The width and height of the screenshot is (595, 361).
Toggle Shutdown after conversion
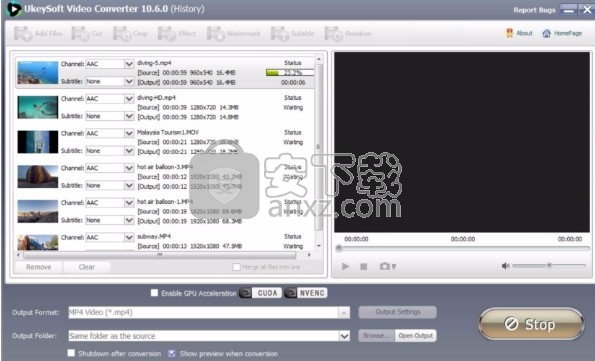coord(71,353)
